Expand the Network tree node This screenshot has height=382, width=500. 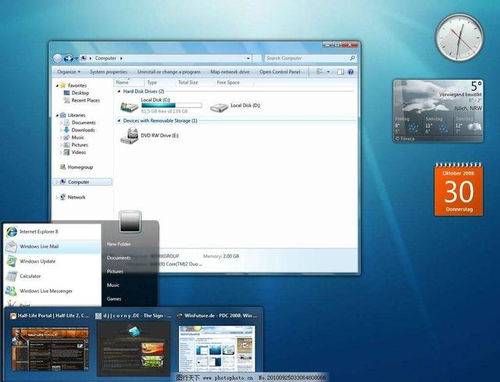(57, 197)
